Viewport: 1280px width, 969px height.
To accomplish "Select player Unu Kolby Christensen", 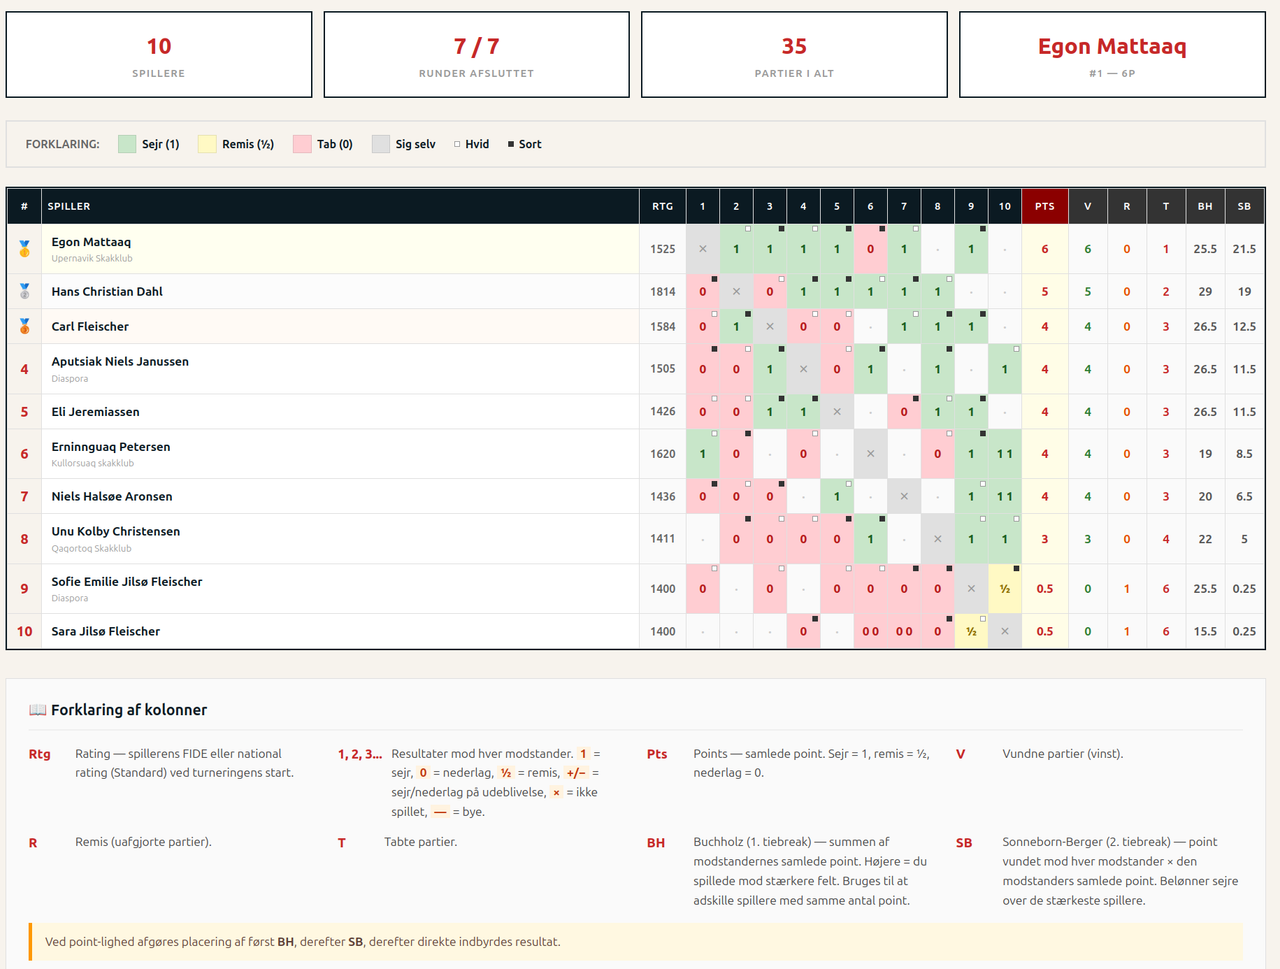I will [116, 532].
